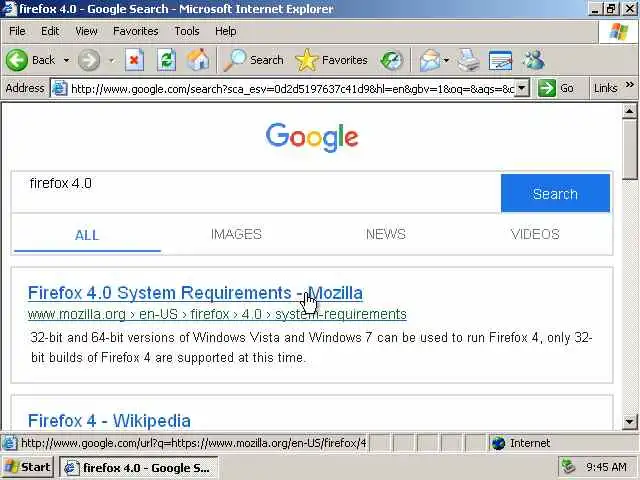Click the Forward arrow button
Screen dimensions: 640x480
click(89, 60)
